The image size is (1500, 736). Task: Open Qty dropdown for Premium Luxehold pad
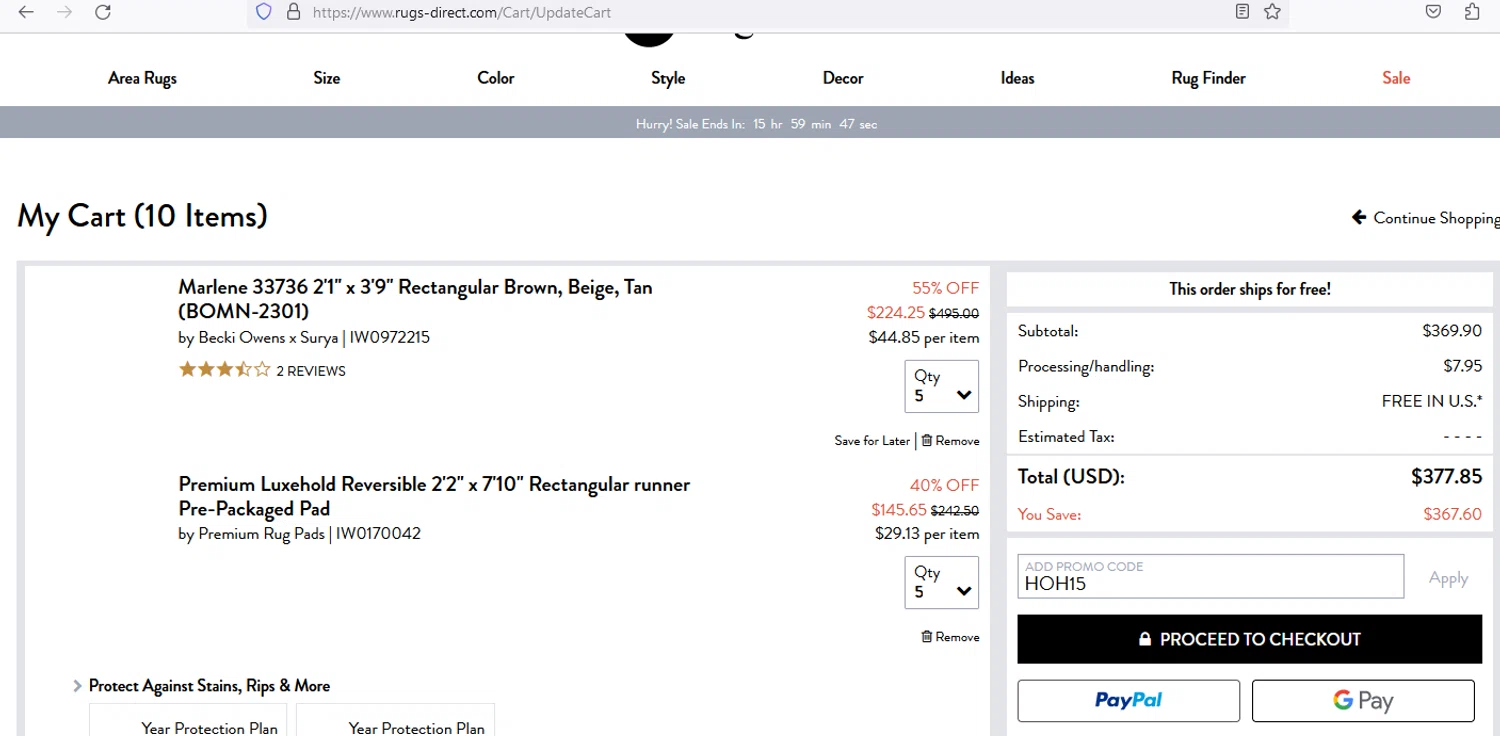point(941,582)
